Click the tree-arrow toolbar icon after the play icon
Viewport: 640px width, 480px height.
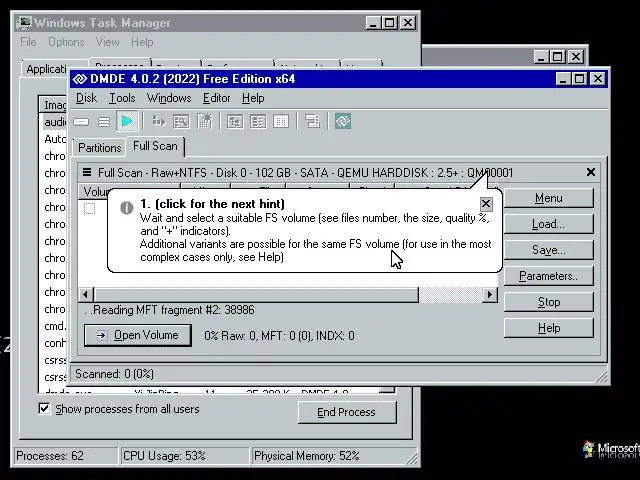[x=158, y=121]
